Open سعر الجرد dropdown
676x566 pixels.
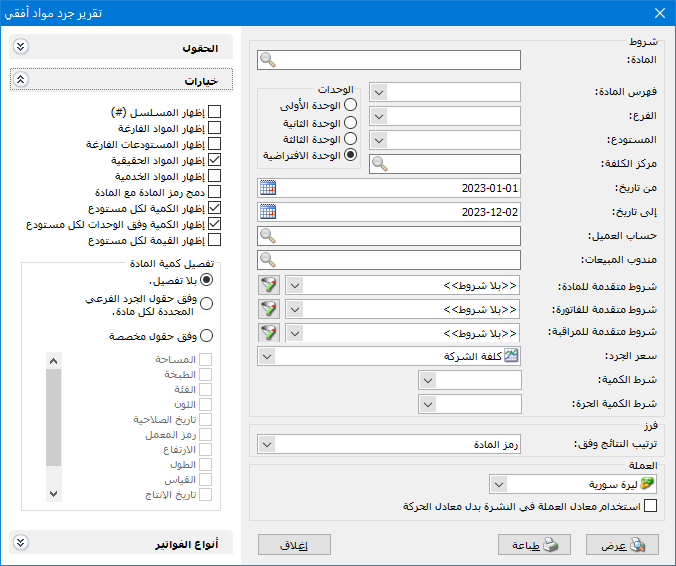(267, 356)
